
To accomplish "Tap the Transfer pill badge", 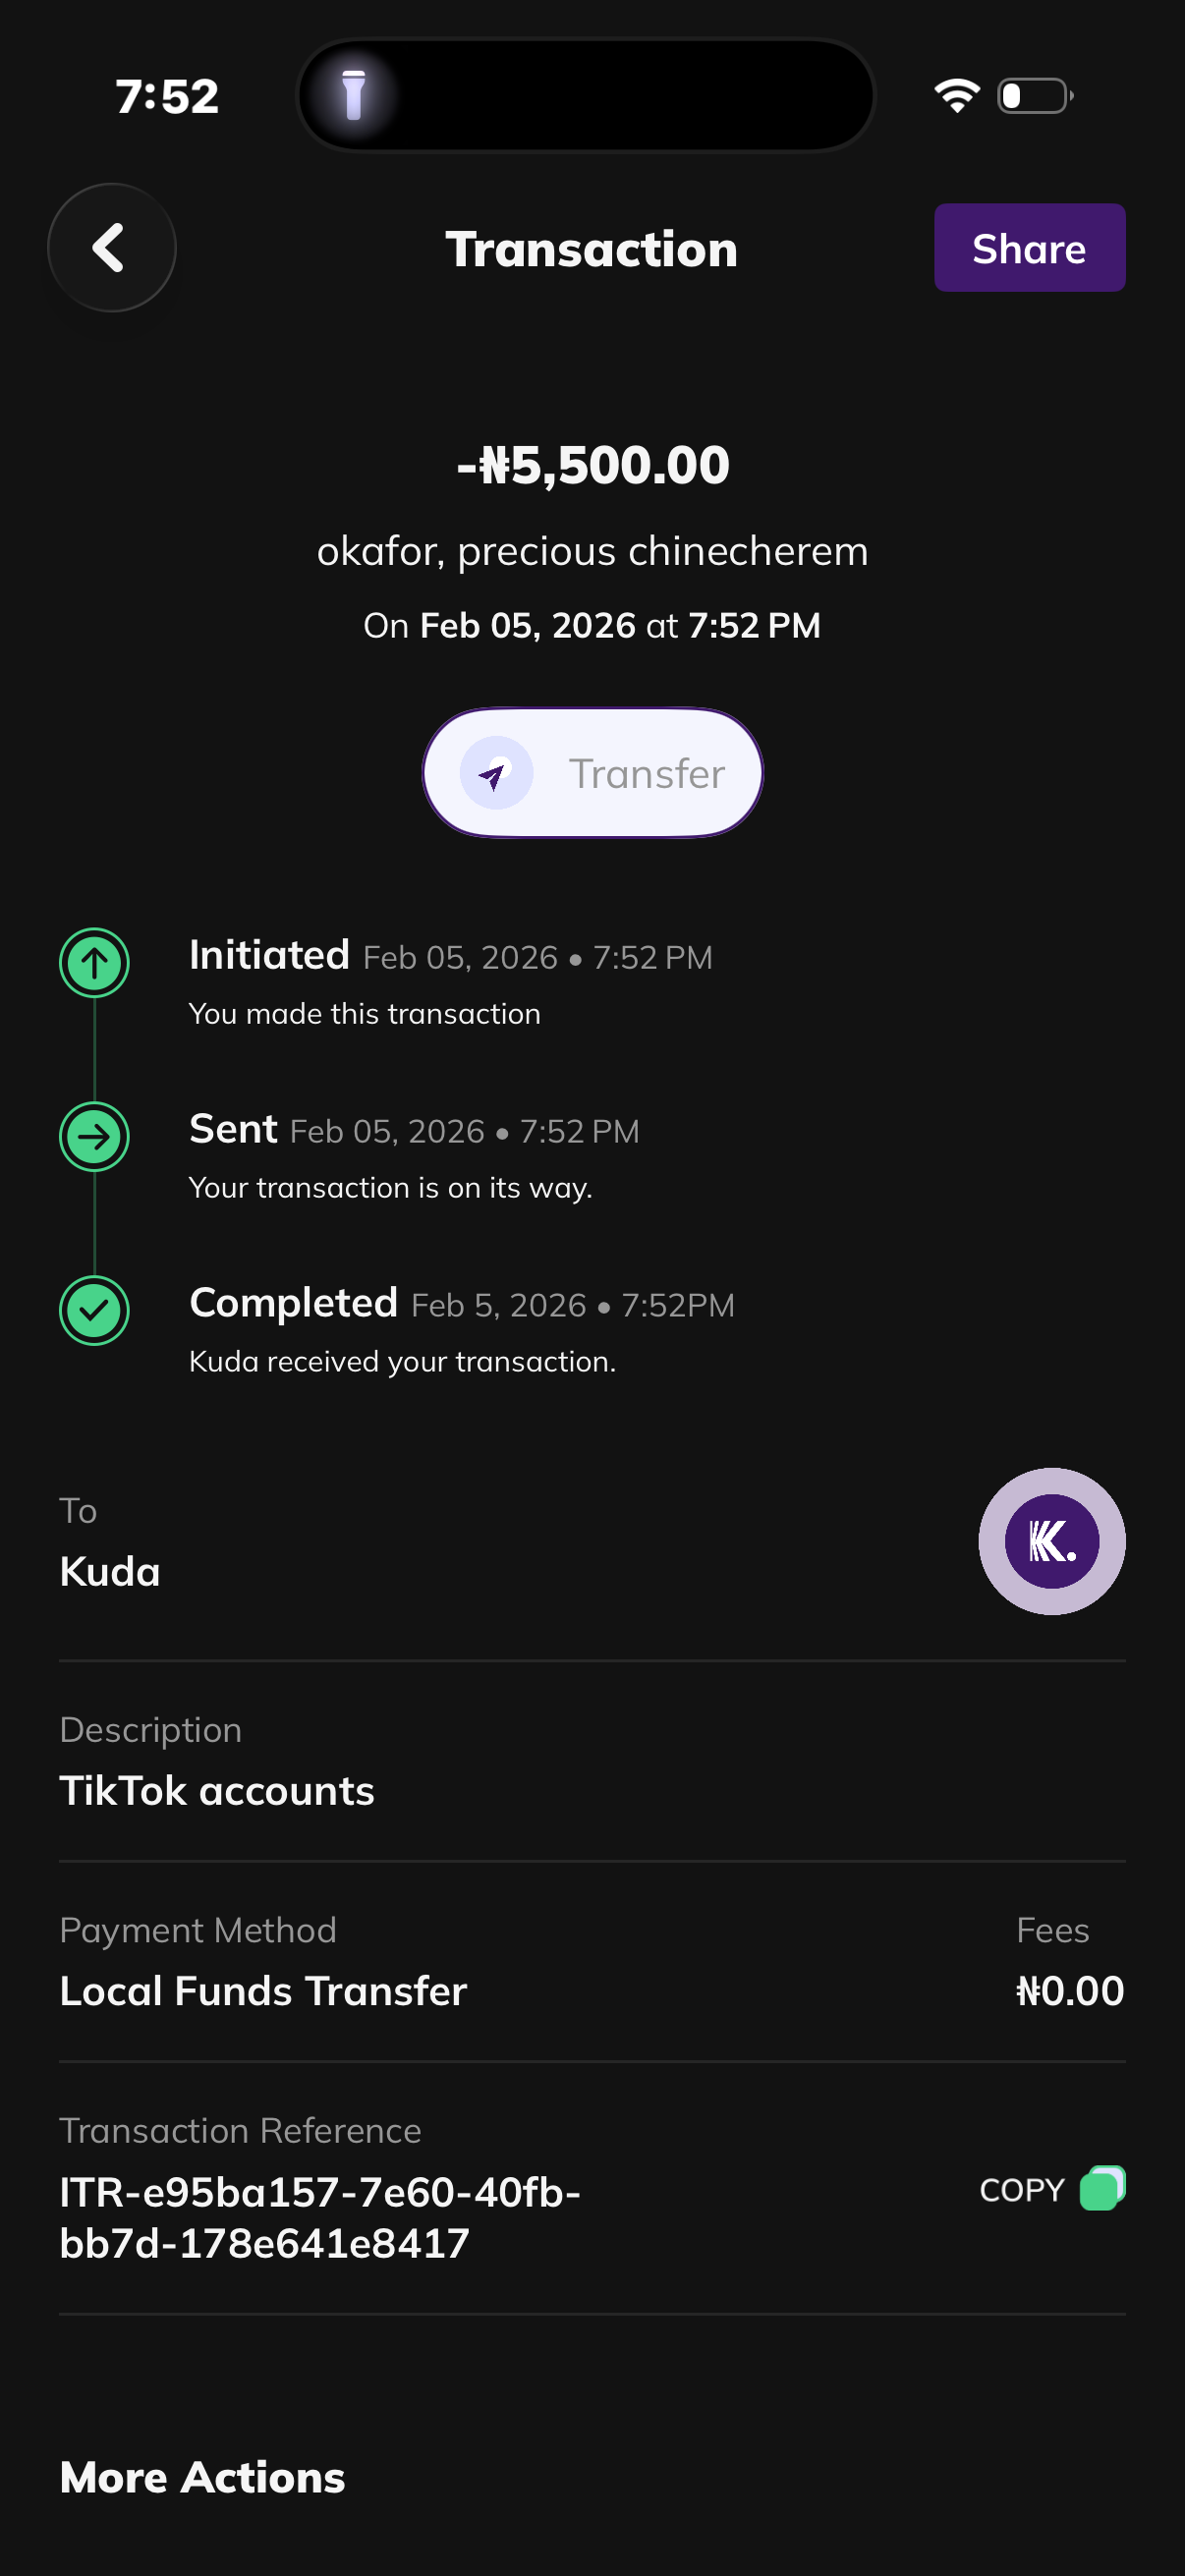I will click(592, 773).
